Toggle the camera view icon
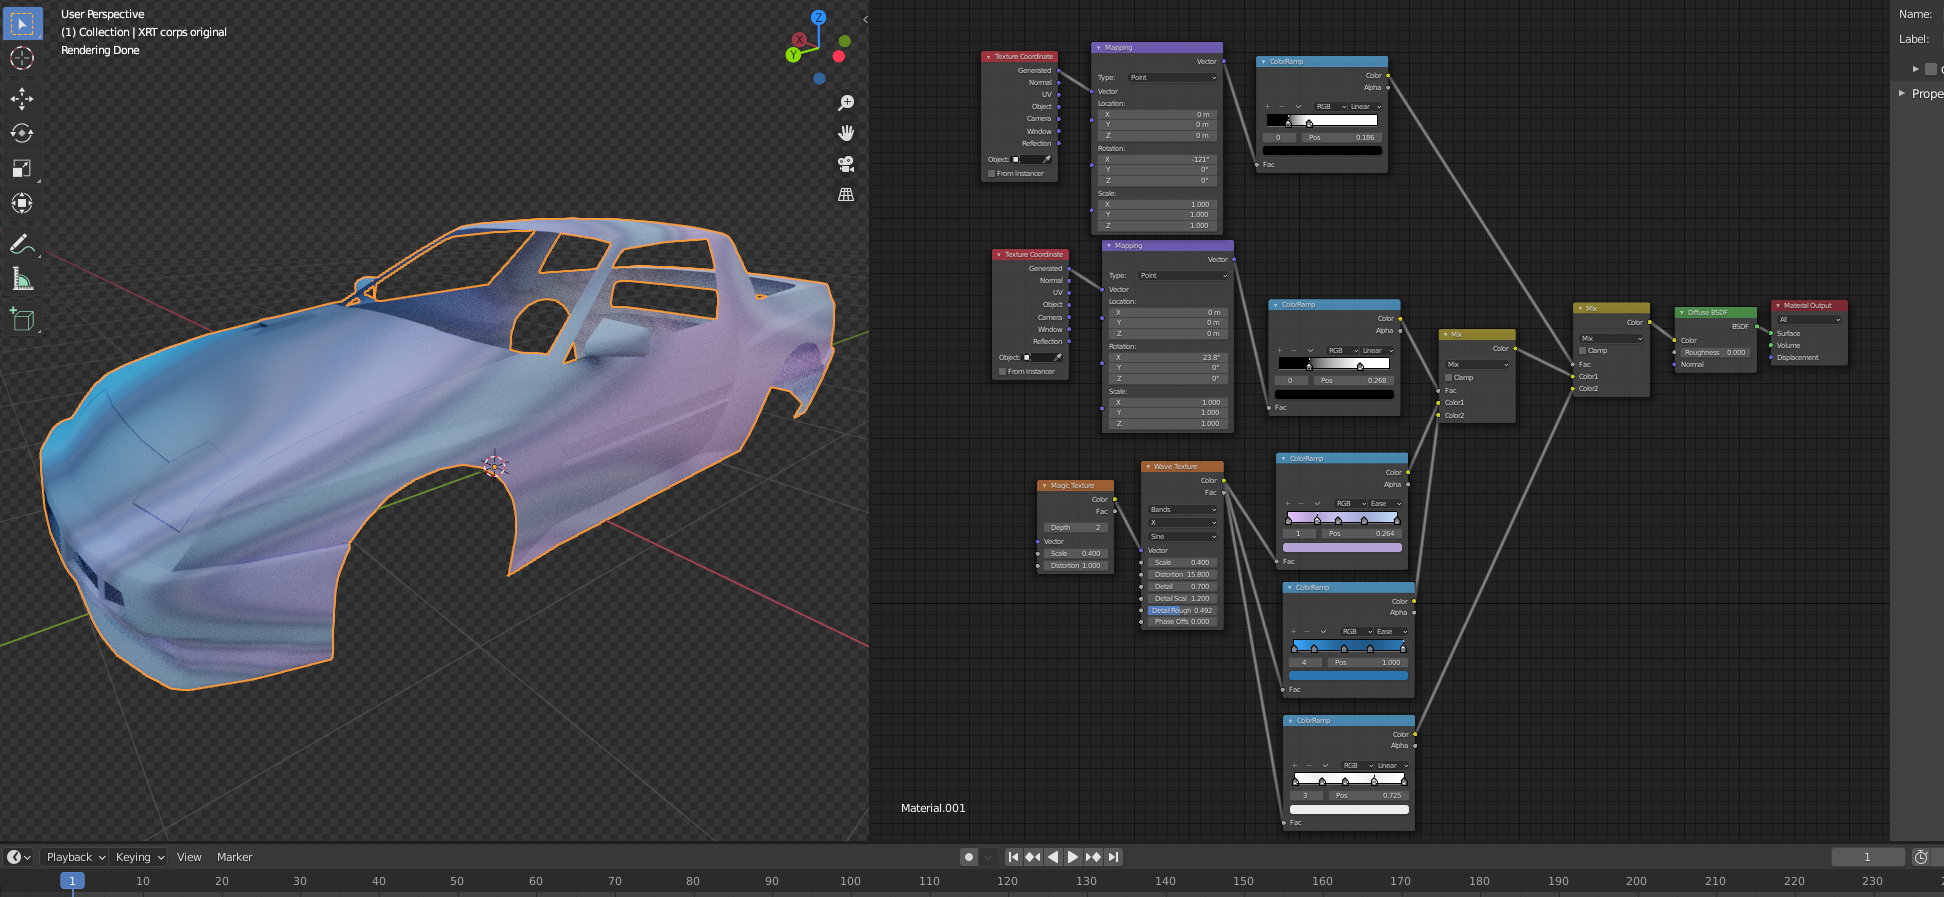Screen dimensions: 1944x897 pos(846,164)
